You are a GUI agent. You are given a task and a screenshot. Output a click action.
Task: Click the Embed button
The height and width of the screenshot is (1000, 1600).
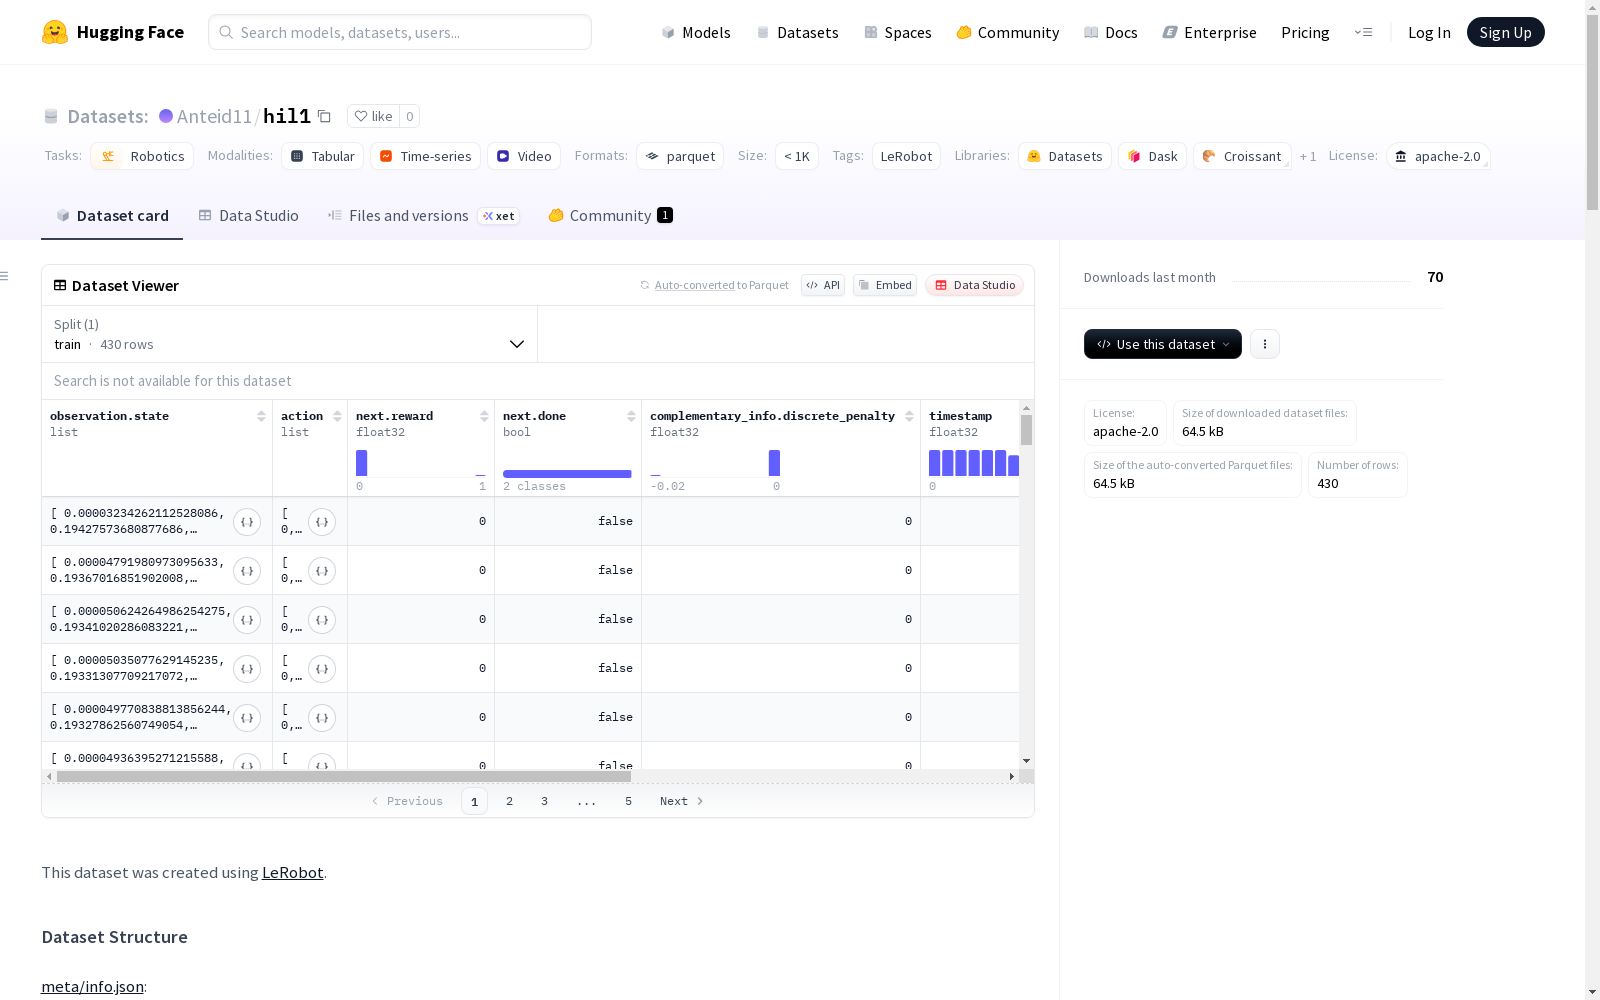[x=885, y=285]
